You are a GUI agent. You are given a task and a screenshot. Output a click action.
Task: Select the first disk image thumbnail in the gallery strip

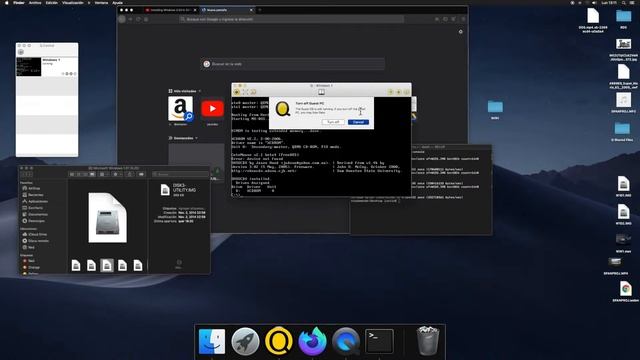(x=76, y=265)
